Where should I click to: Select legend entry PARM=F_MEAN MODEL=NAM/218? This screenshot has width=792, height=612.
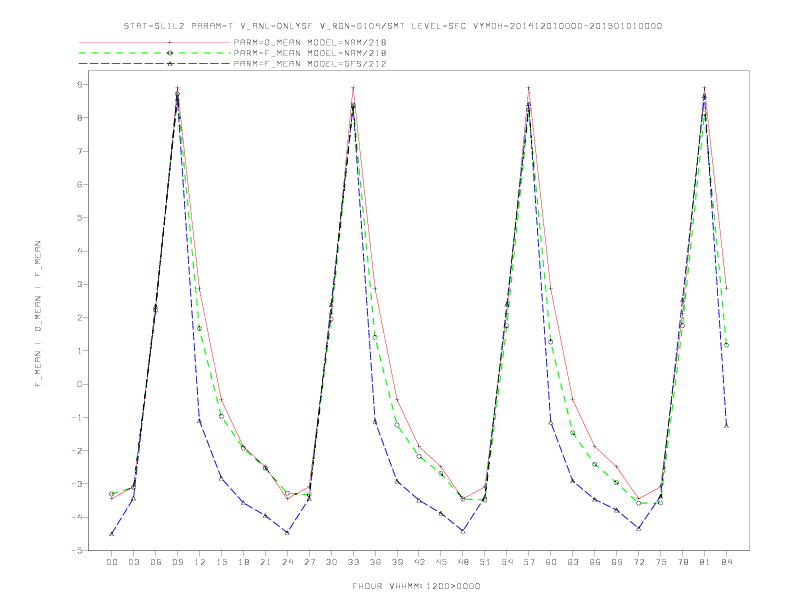[x=310, y=53]
